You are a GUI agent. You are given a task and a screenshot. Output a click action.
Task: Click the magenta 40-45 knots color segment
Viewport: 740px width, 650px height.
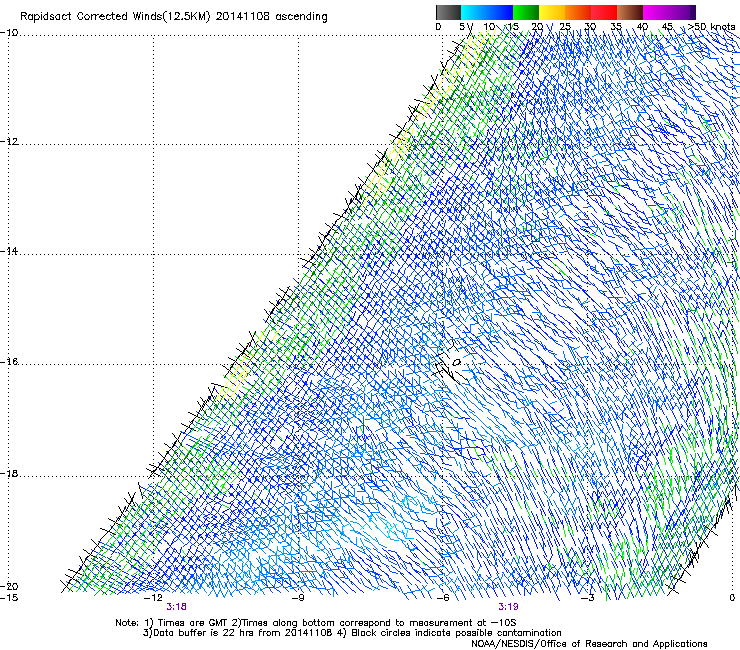click(656, 12)
